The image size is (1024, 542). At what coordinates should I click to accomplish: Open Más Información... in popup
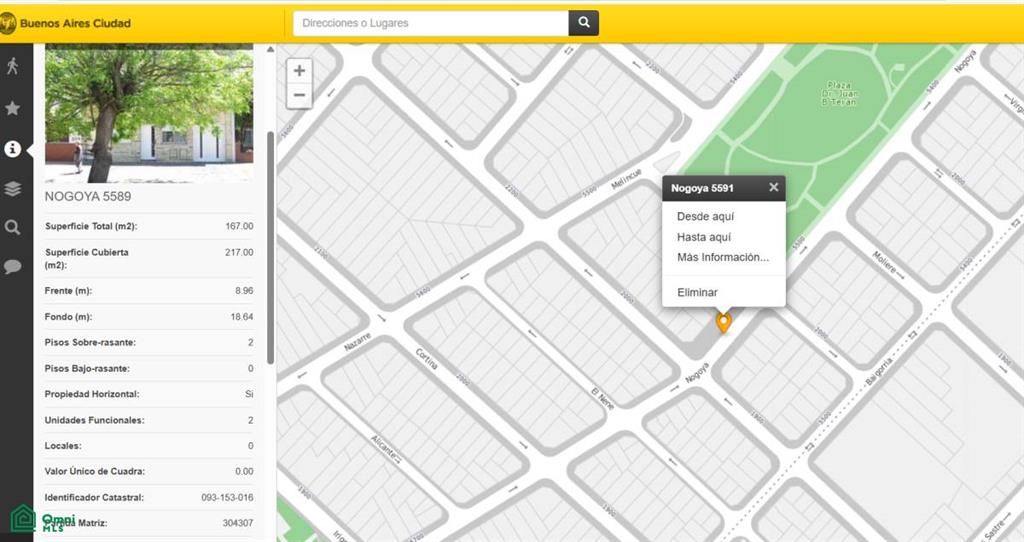(723, 257)
